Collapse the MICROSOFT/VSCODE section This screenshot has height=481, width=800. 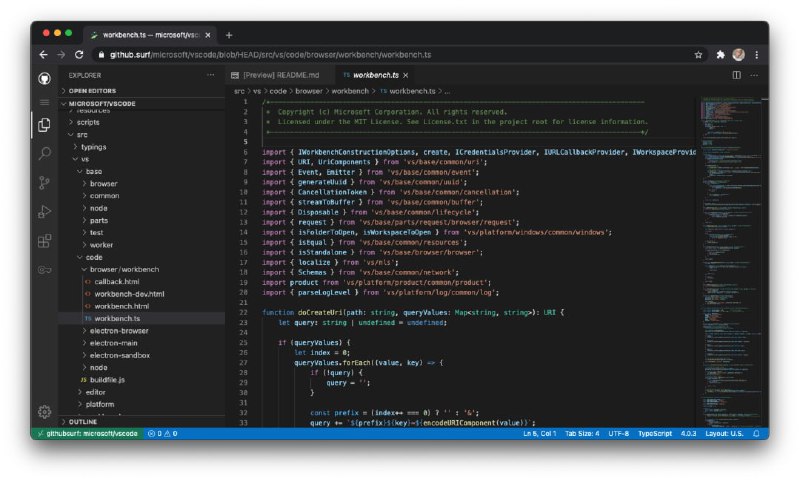click(142, 103)
